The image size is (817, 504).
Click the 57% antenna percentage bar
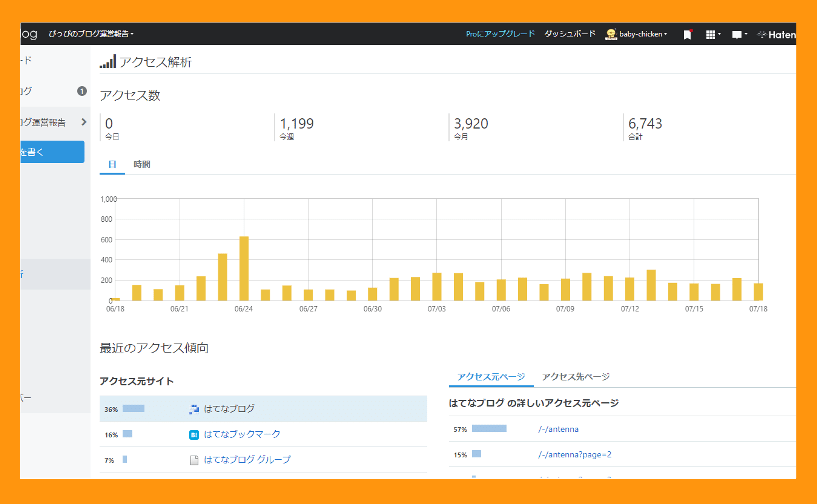tap(489, 428)
